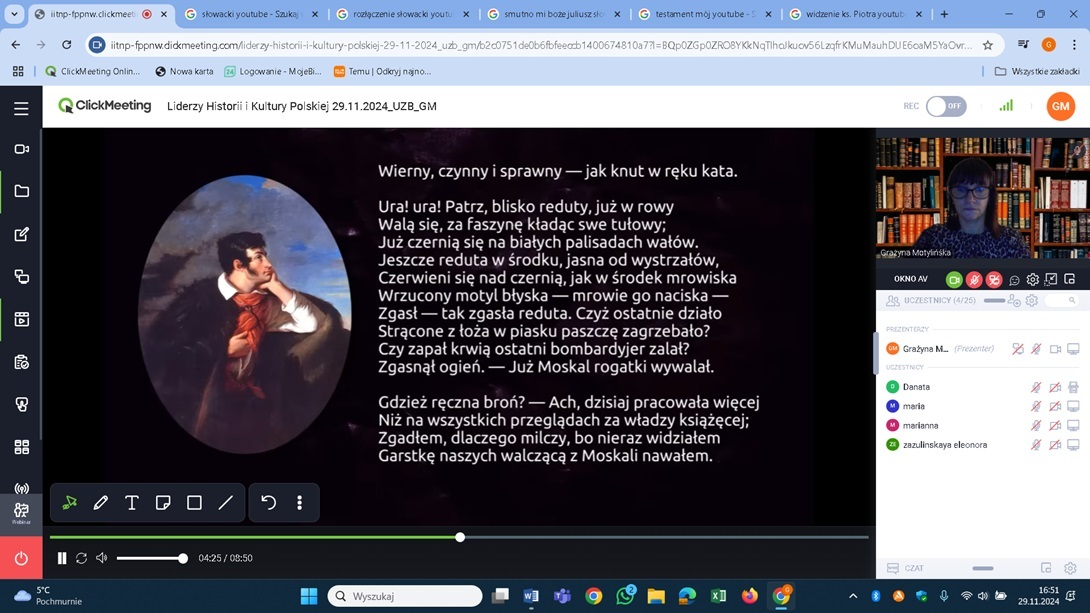Select participant zazulinskaya eleonora
1090x613 pixels.
(944, 445)
